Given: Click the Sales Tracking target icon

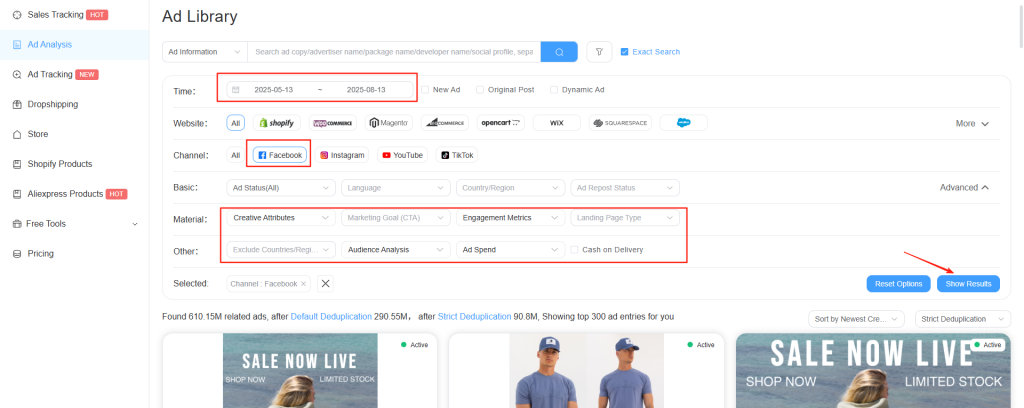Looking at the screenshot, I should (x=17, y=14).
